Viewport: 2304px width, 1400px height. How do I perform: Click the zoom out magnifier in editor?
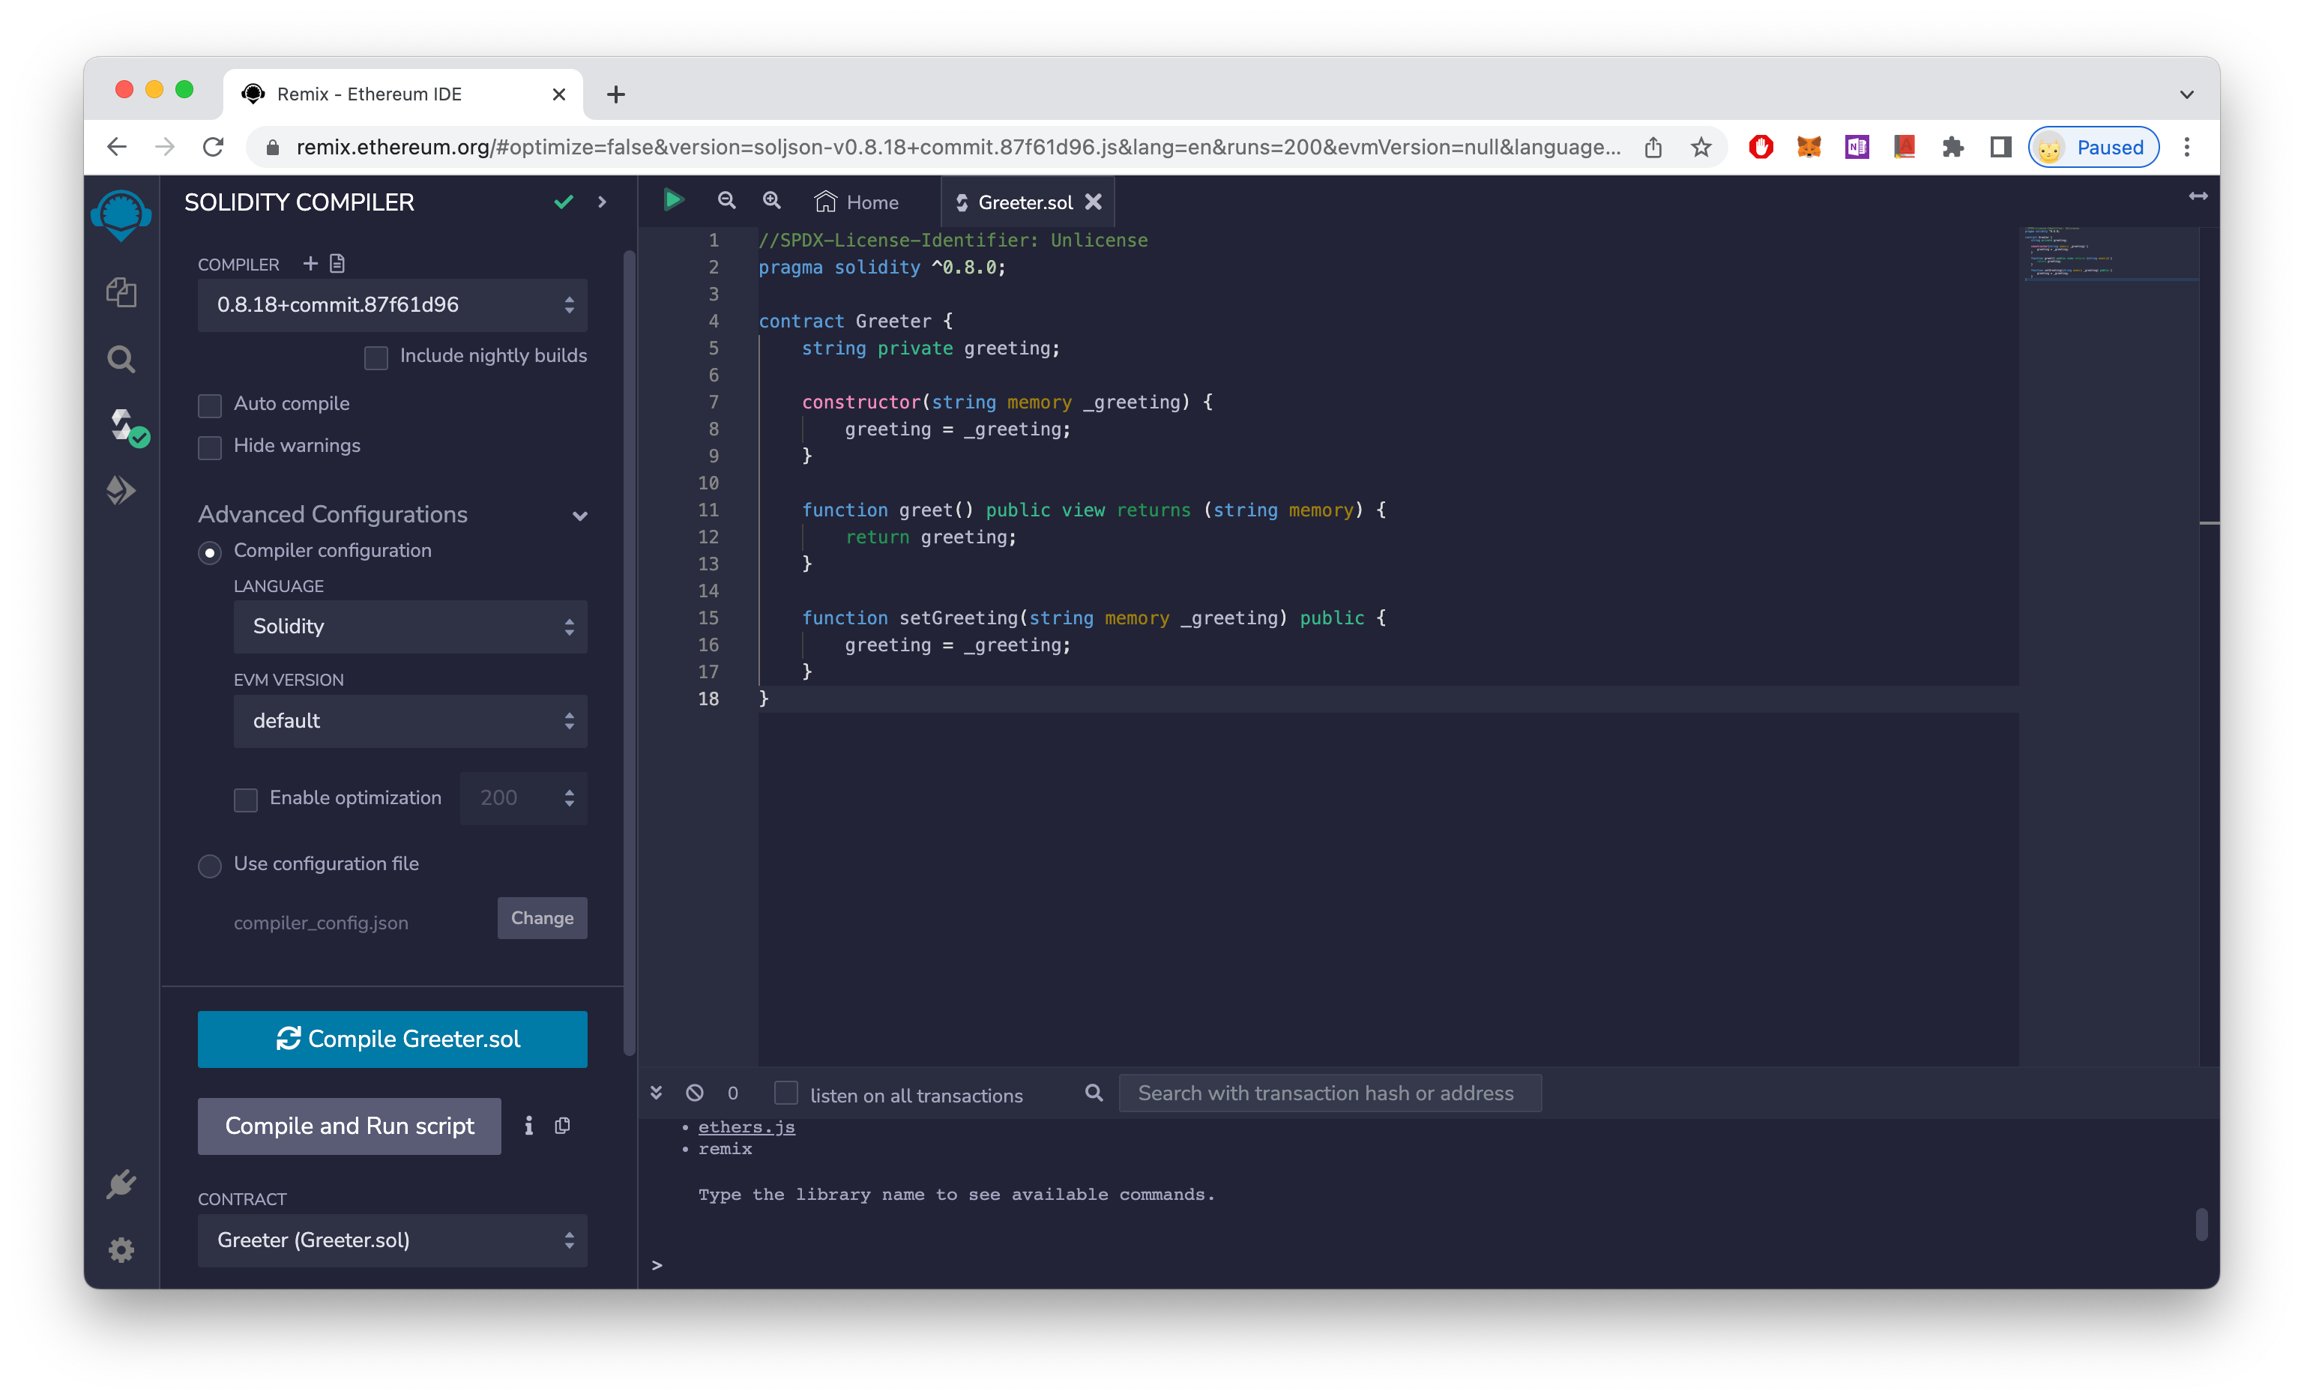pos(727,201)
